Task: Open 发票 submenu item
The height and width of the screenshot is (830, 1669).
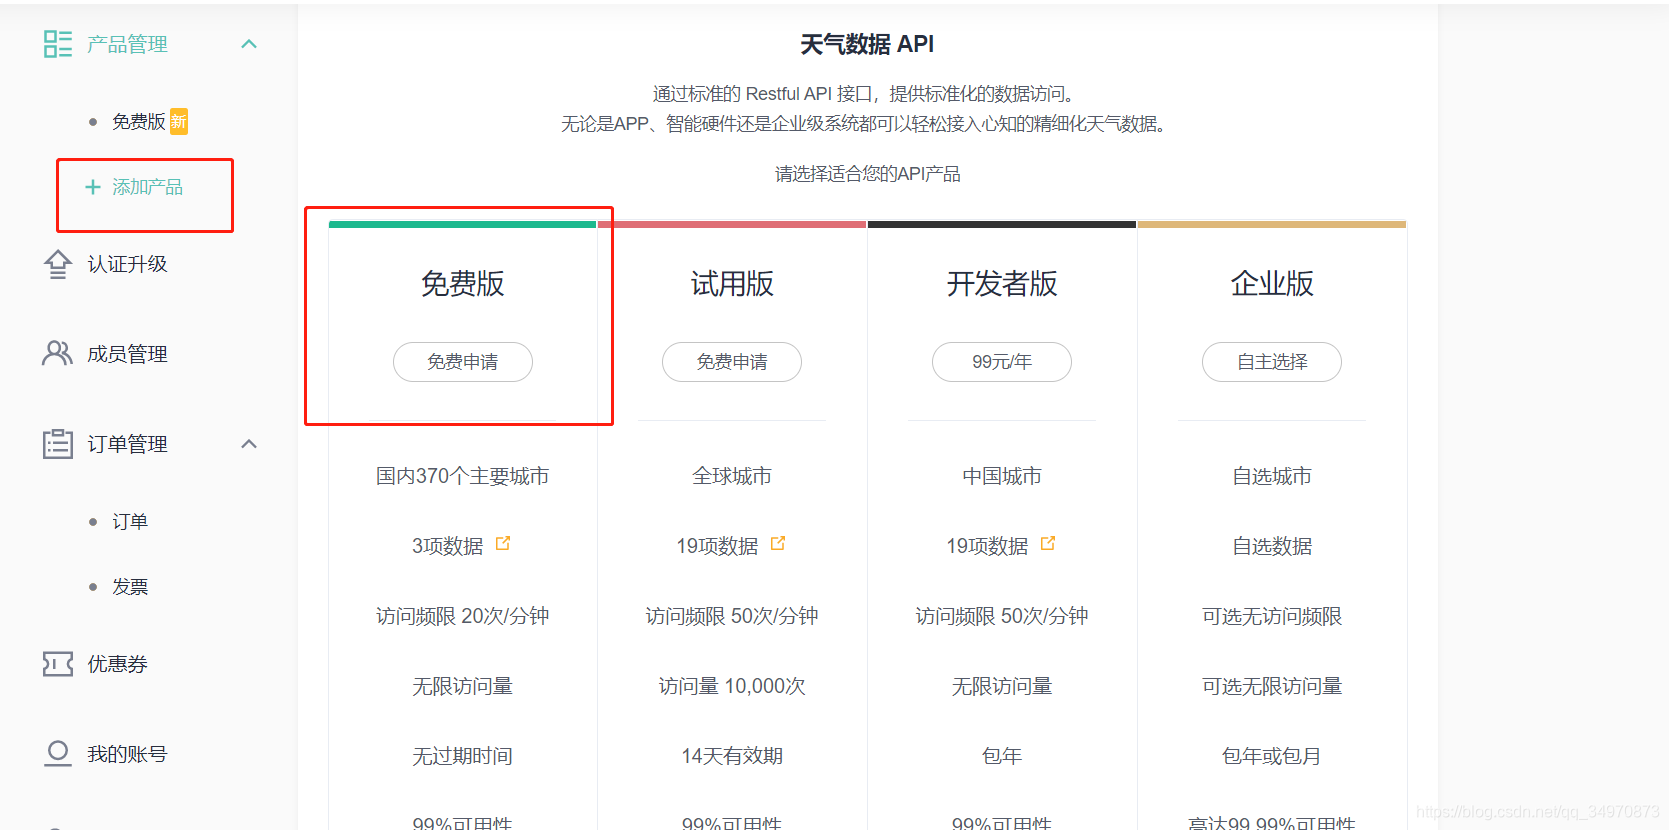Action: (x=130, y=587)
